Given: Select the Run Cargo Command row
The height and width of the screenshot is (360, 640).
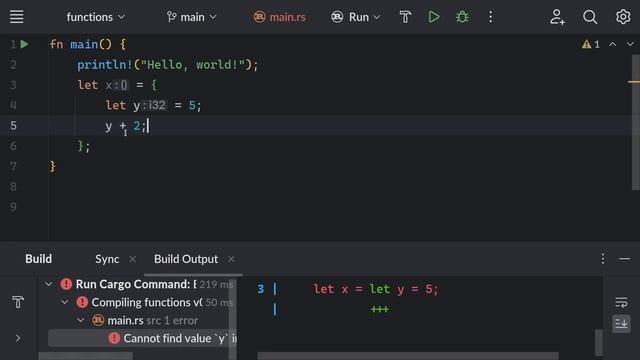Looking at the screenshot, I should pyautogui.click(x=138, y=284).
